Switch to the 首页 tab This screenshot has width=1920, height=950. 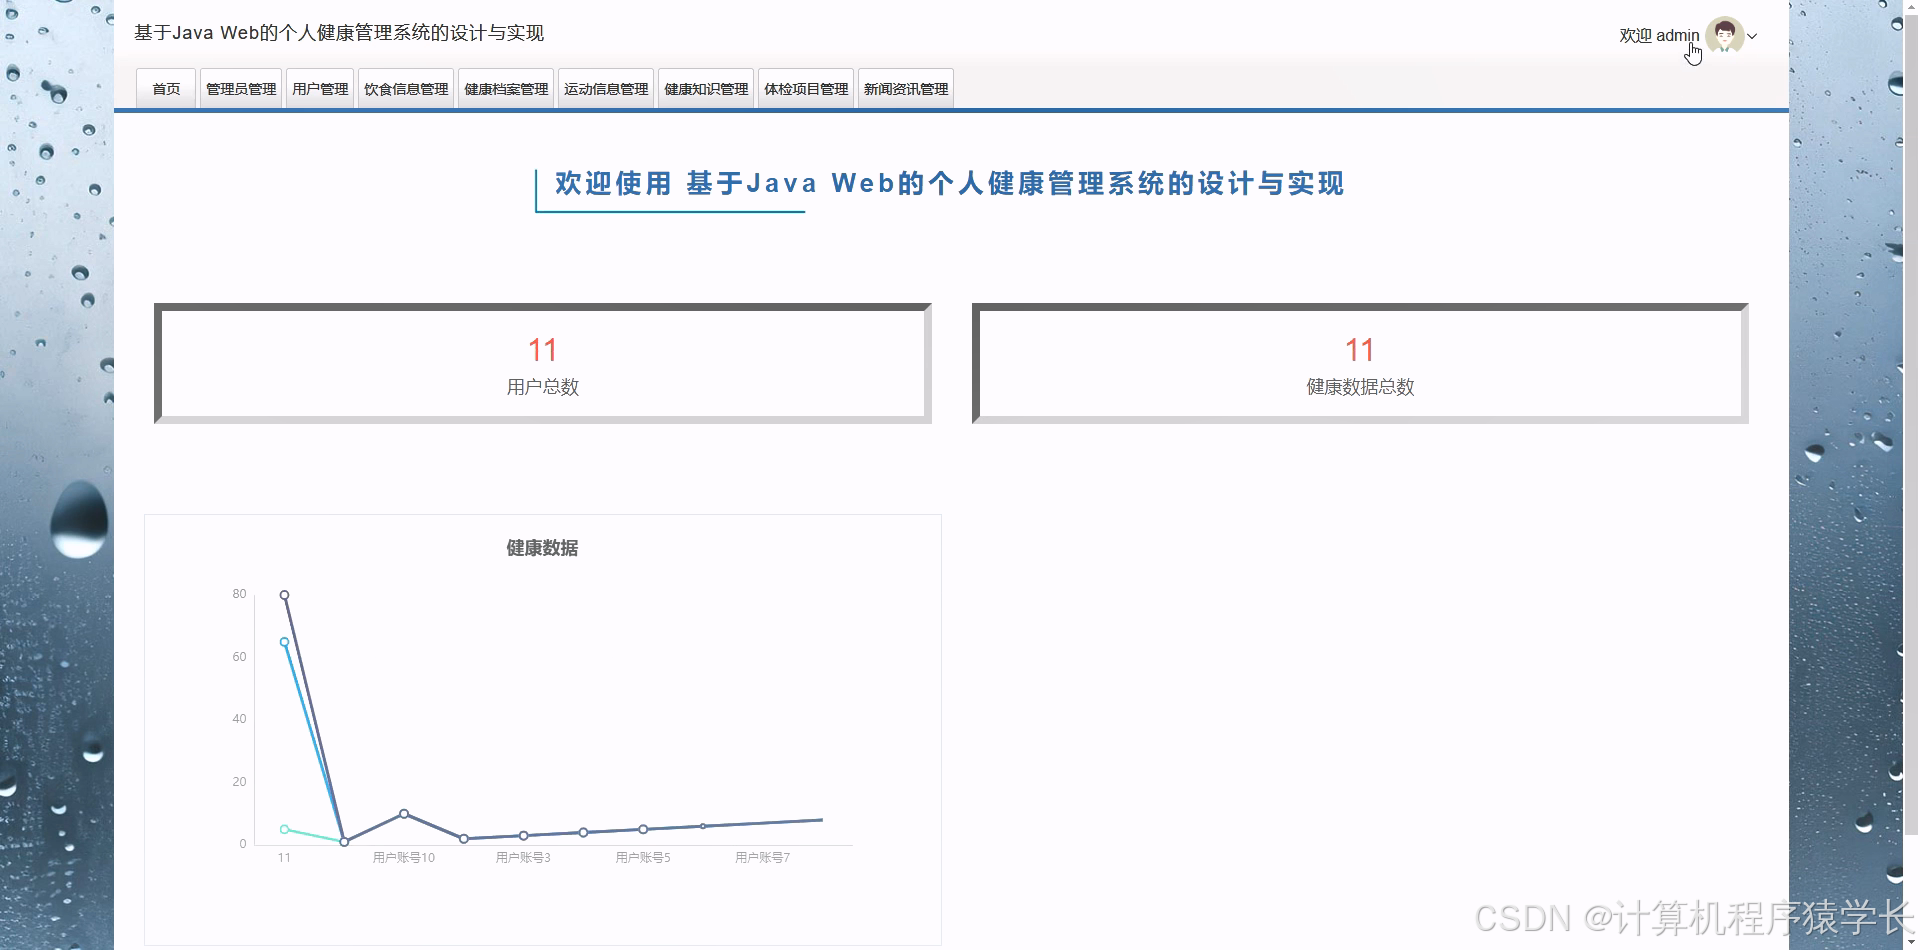click(164, 88)
